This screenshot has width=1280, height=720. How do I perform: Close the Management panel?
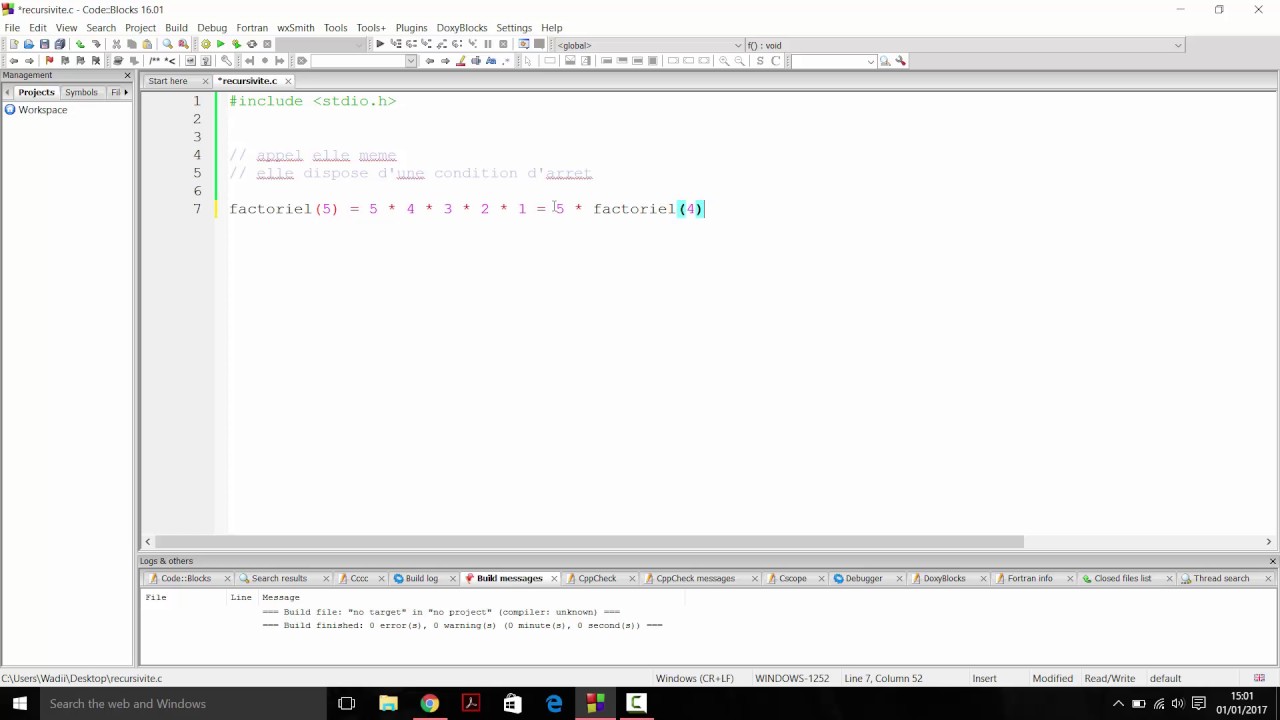[x=127, y=75]
